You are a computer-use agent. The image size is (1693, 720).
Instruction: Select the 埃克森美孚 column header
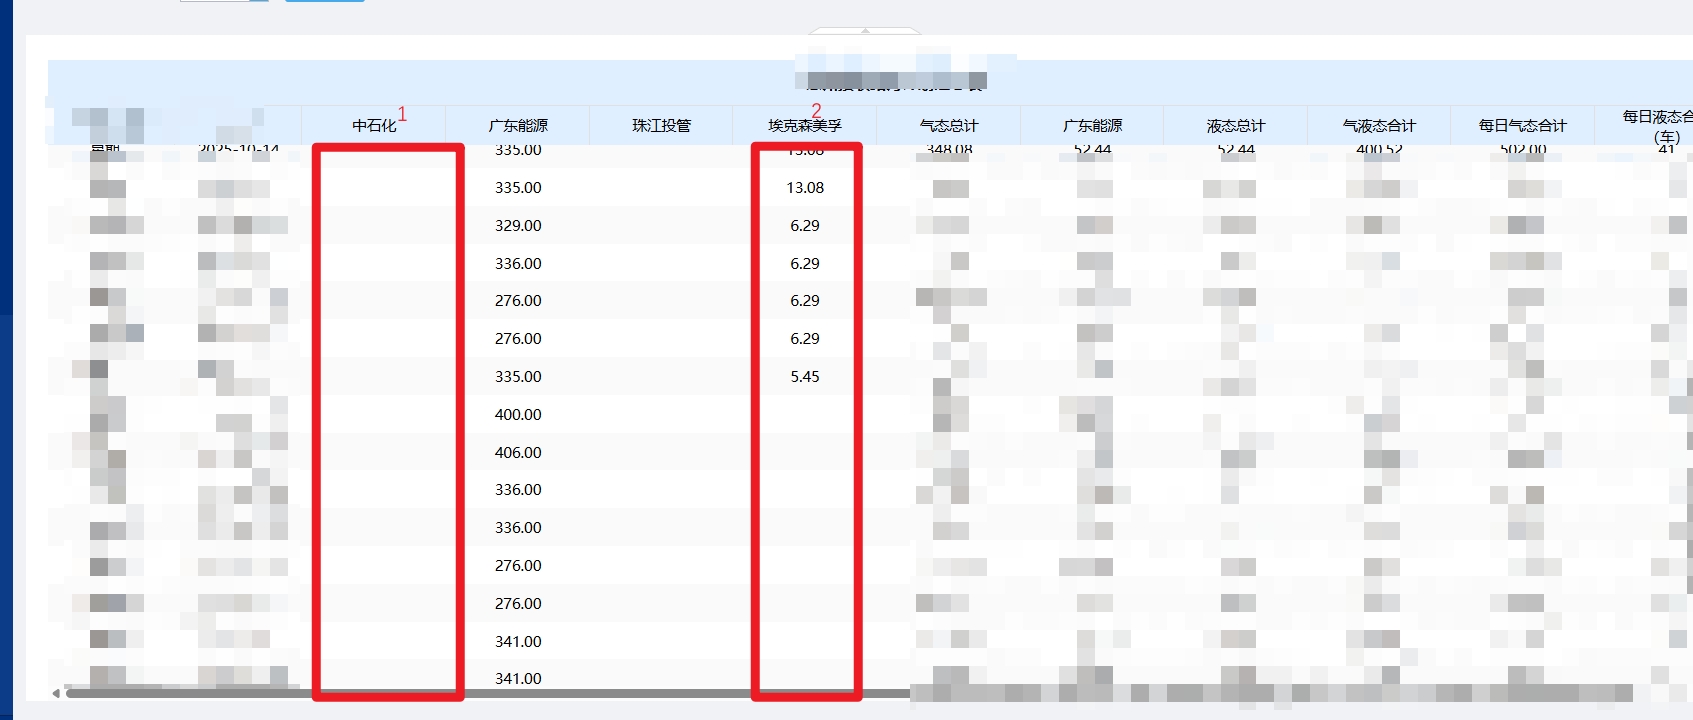pos(805,126)
